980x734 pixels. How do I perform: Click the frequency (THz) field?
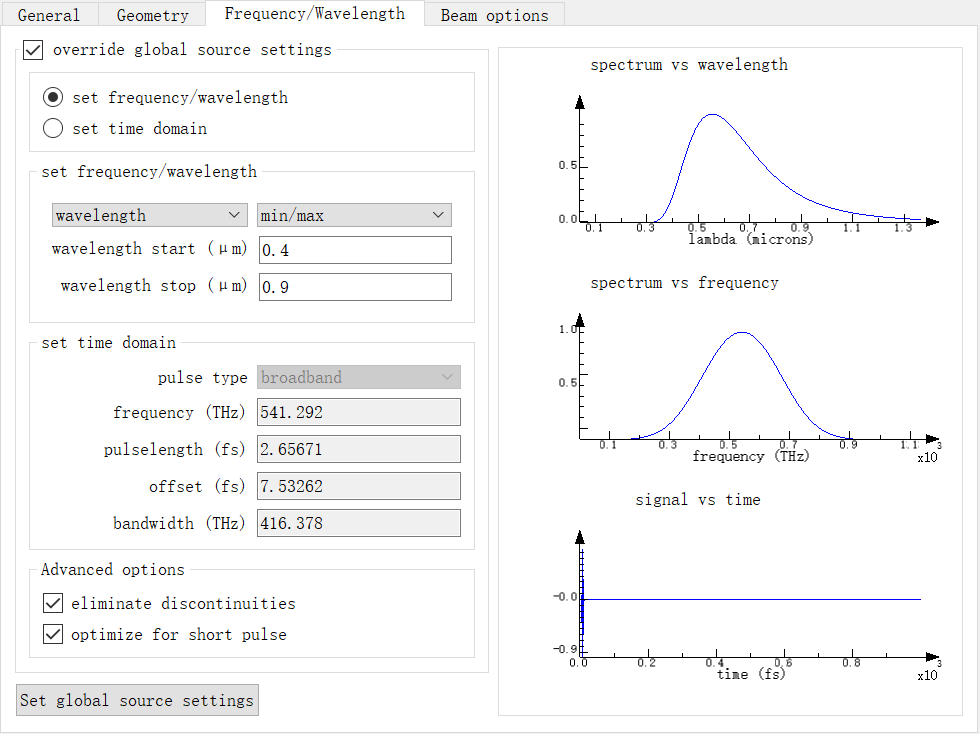tap(358, 412)
